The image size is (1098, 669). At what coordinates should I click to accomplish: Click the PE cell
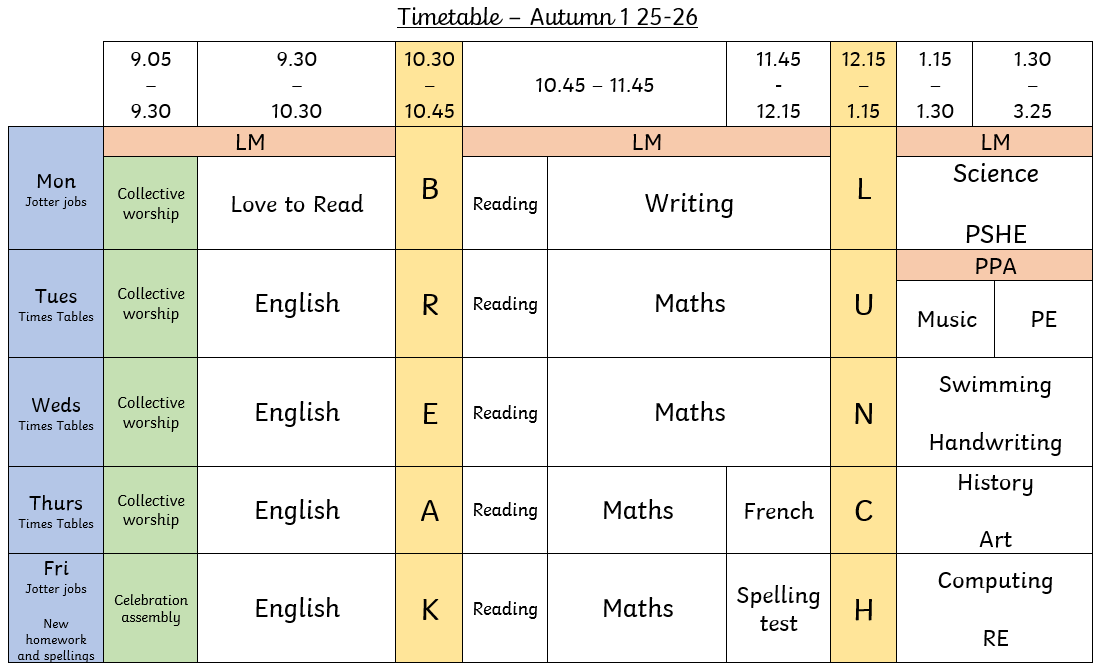click(x=1043, y=319)
